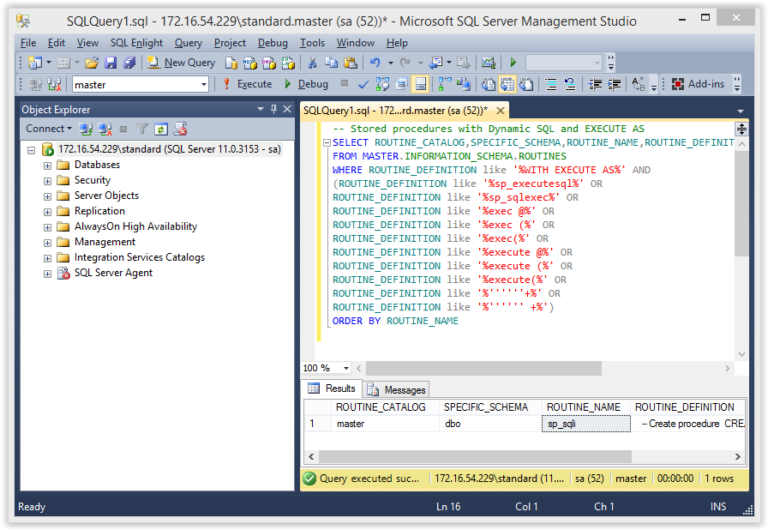Start debugging with the Debug button
The image size is (768, 530).
coord(306,85)
